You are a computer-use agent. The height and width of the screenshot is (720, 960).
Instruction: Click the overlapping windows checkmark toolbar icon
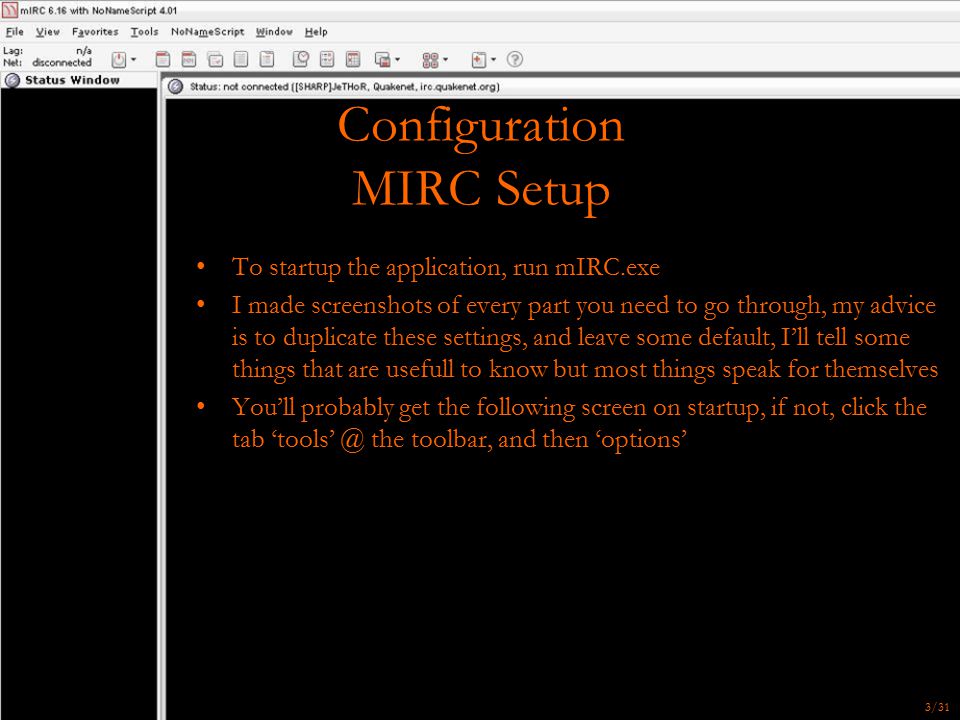click(215, 59)
